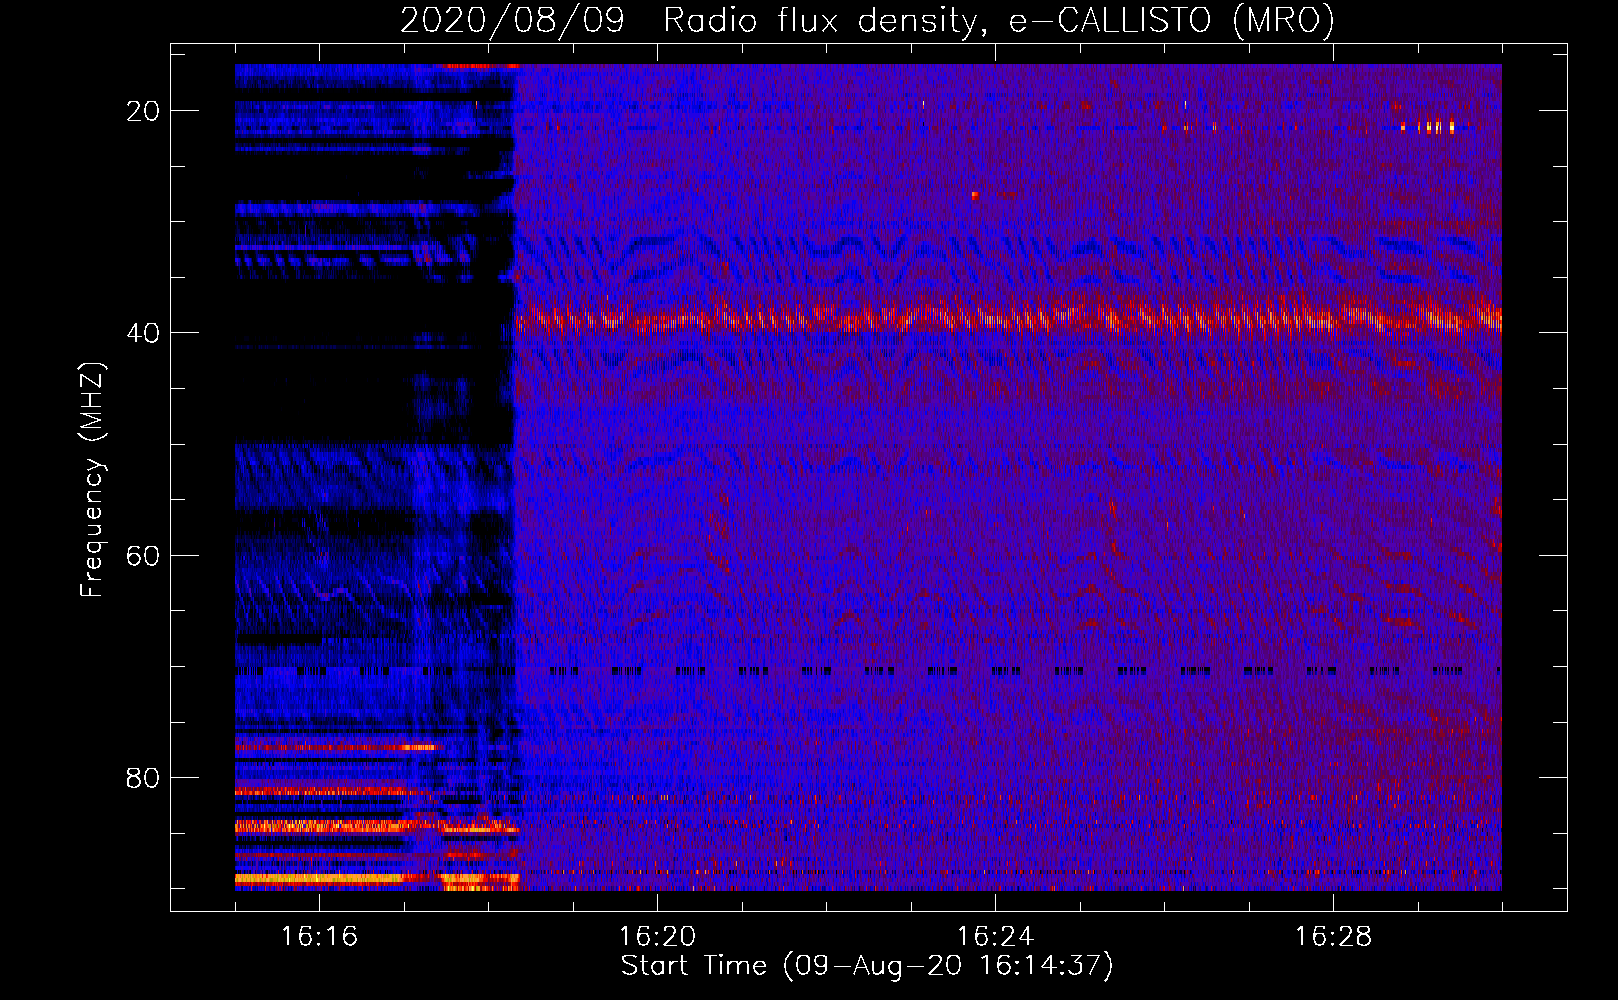Viewport: 1618px width, 1000px height.
Task: Click the 16:28 time tick label
Action: point(1333,937)
